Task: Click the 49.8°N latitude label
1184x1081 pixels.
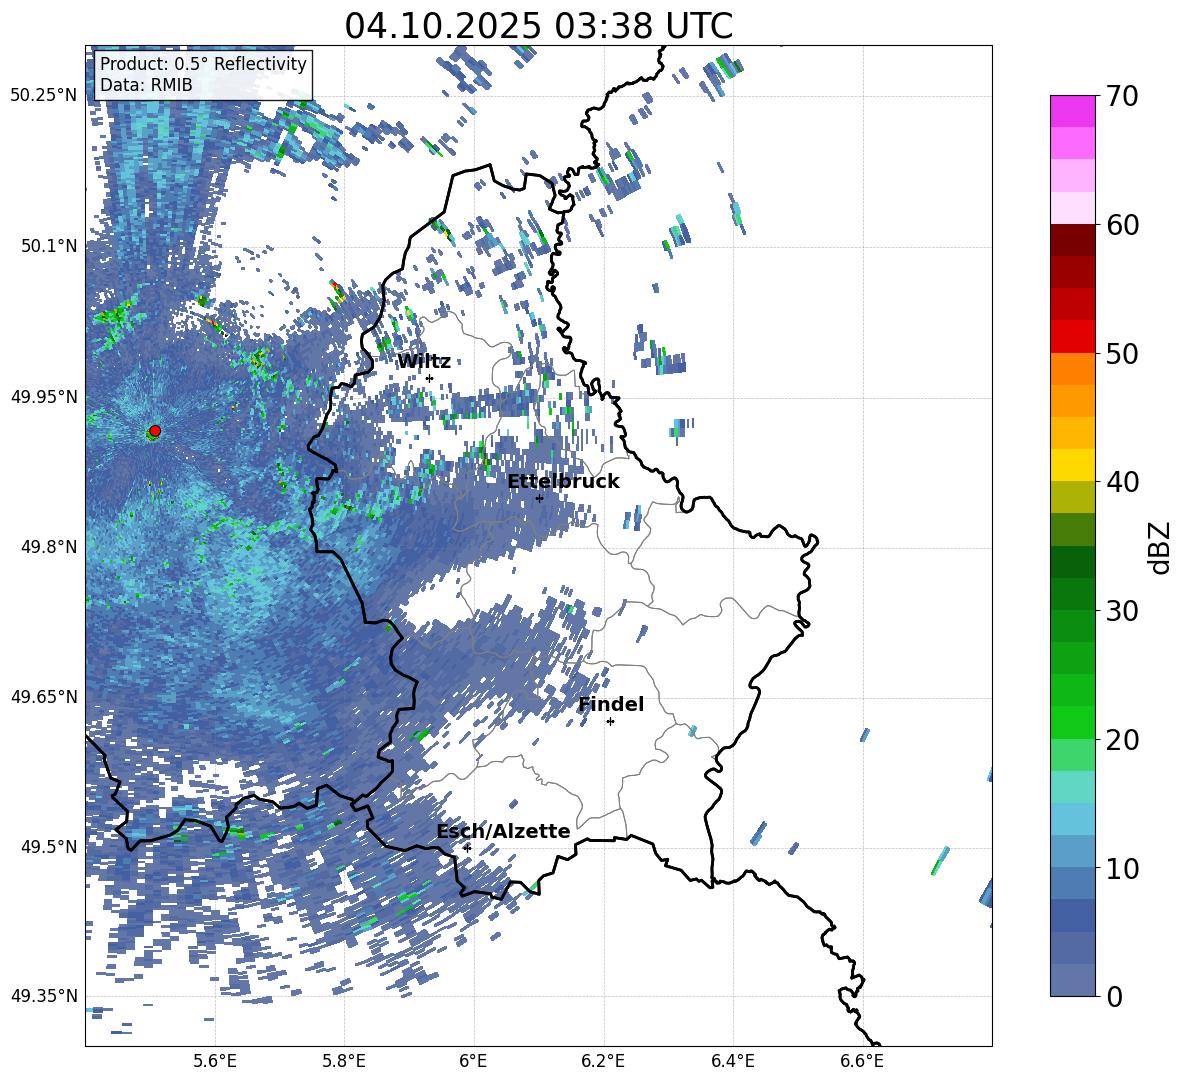Action: [49, 547]
